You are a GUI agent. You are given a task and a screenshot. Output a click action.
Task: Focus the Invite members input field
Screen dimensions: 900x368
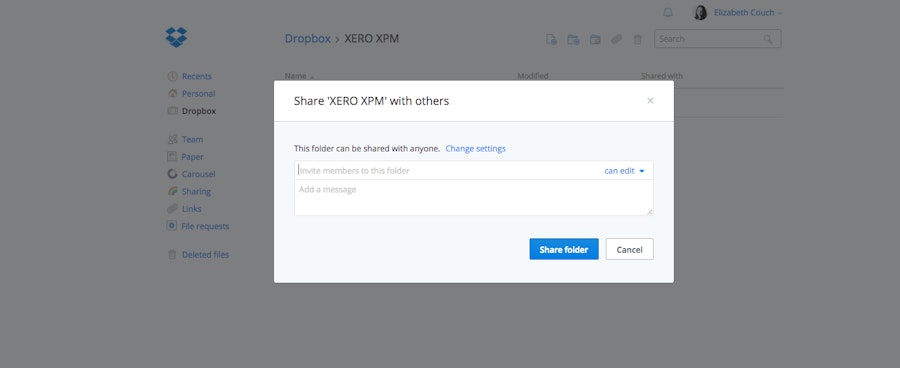coord(448,171)
